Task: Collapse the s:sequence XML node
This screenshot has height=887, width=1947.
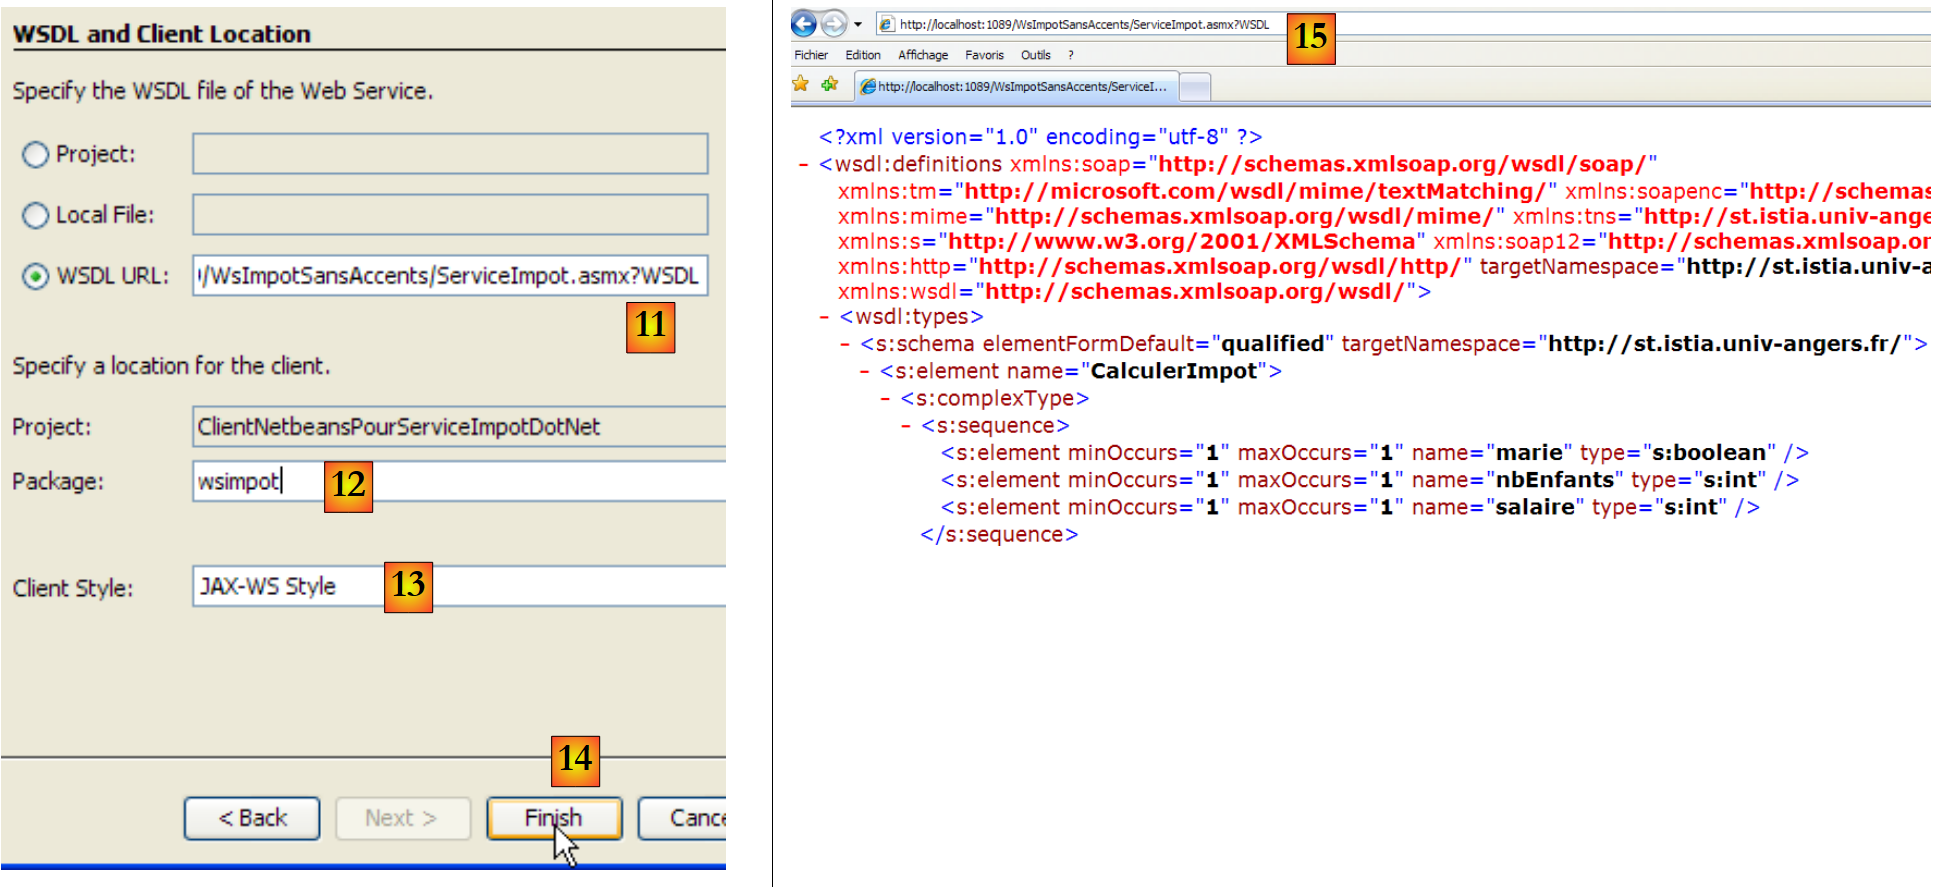Action: coord(906,426)
